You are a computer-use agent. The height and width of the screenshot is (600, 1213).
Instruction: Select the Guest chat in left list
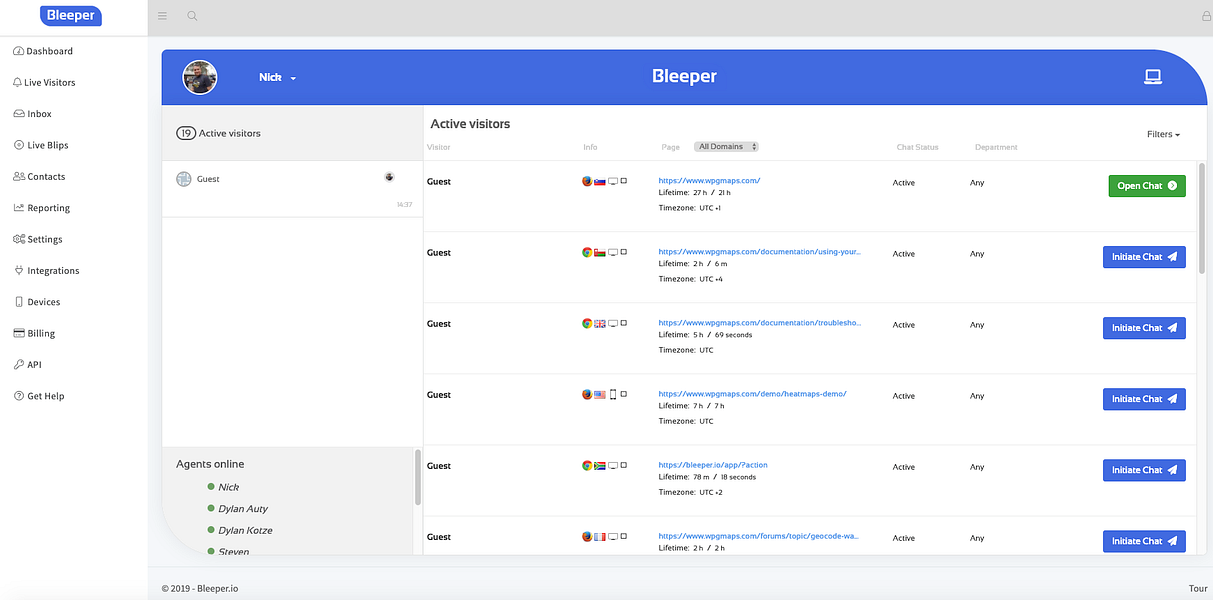pyautogui.click(x=292, y=190)
